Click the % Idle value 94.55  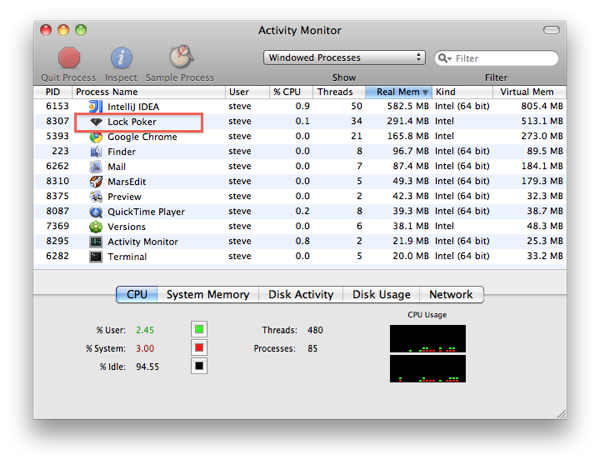(x=147, y=367)
